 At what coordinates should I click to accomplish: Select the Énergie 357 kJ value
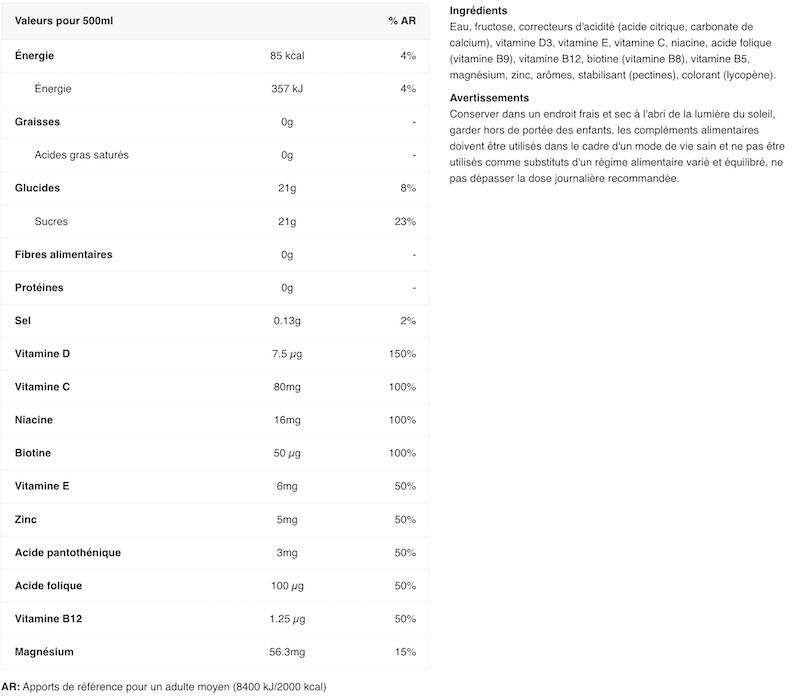pyautogui.click(x=287, y=89)
